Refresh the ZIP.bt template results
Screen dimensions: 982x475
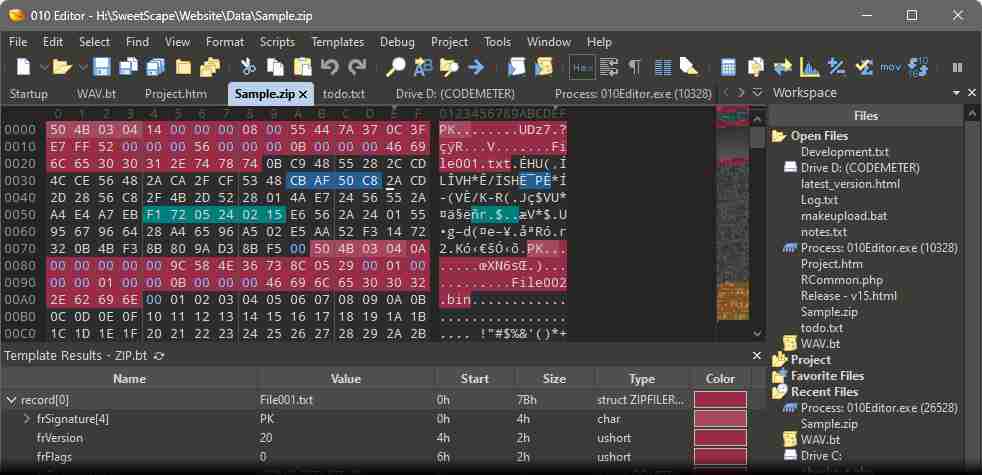(159, 355)
